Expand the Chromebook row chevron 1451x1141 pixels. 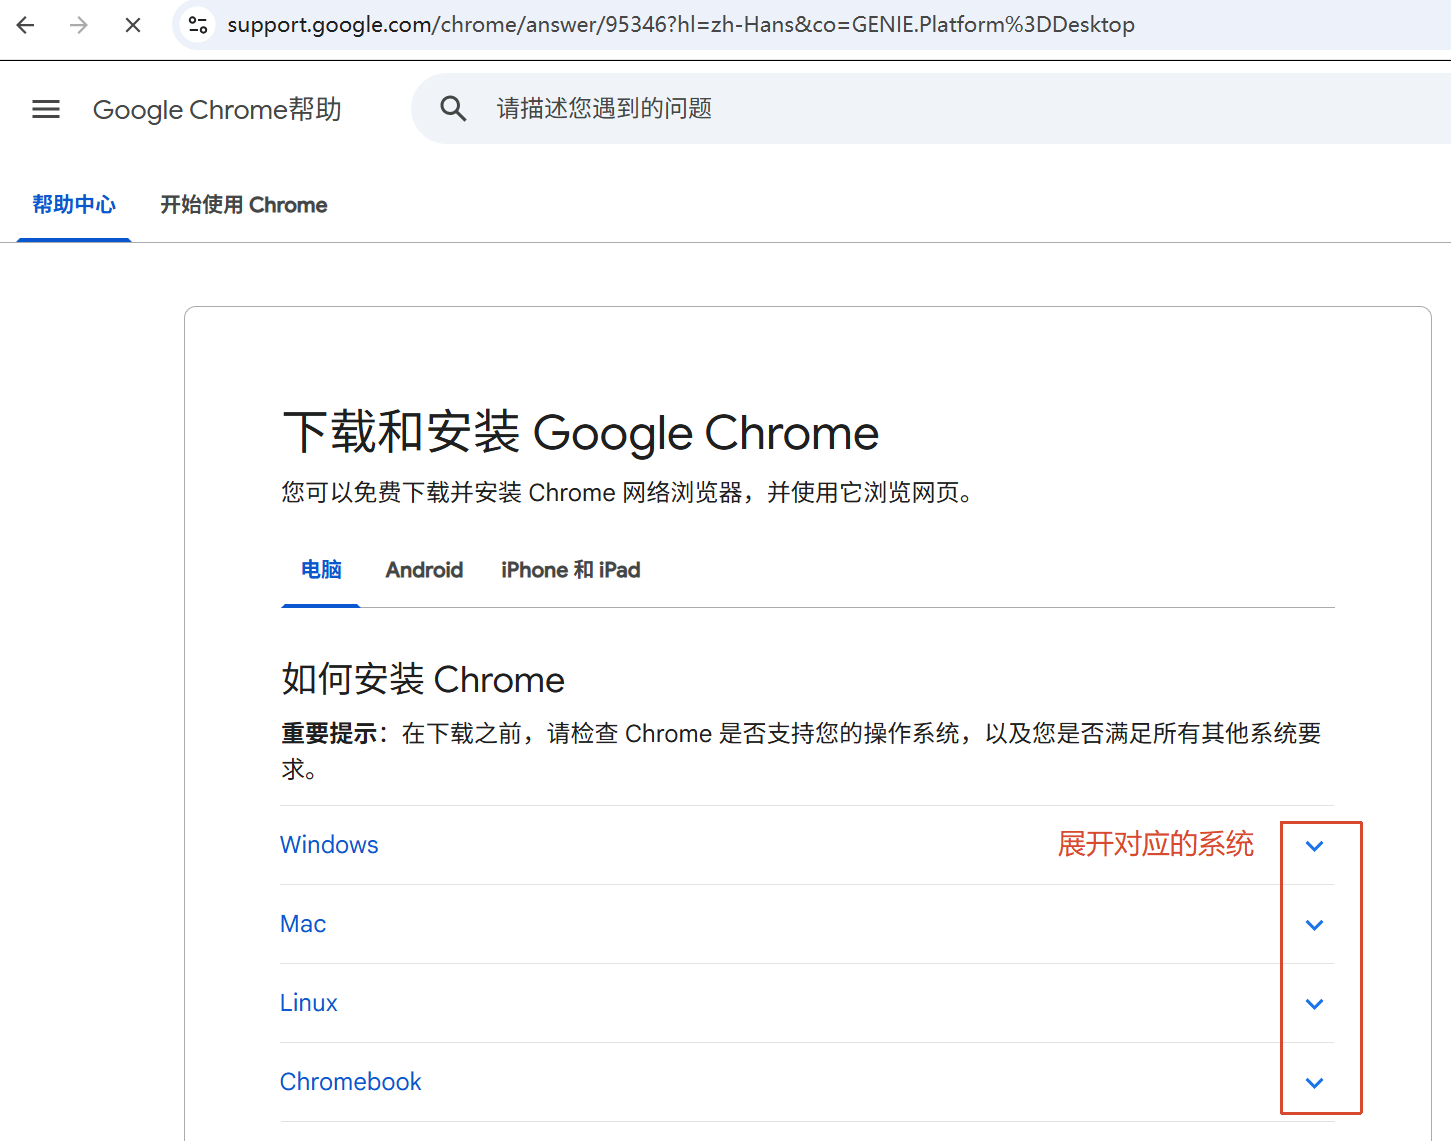[x=1314, y=1083]
